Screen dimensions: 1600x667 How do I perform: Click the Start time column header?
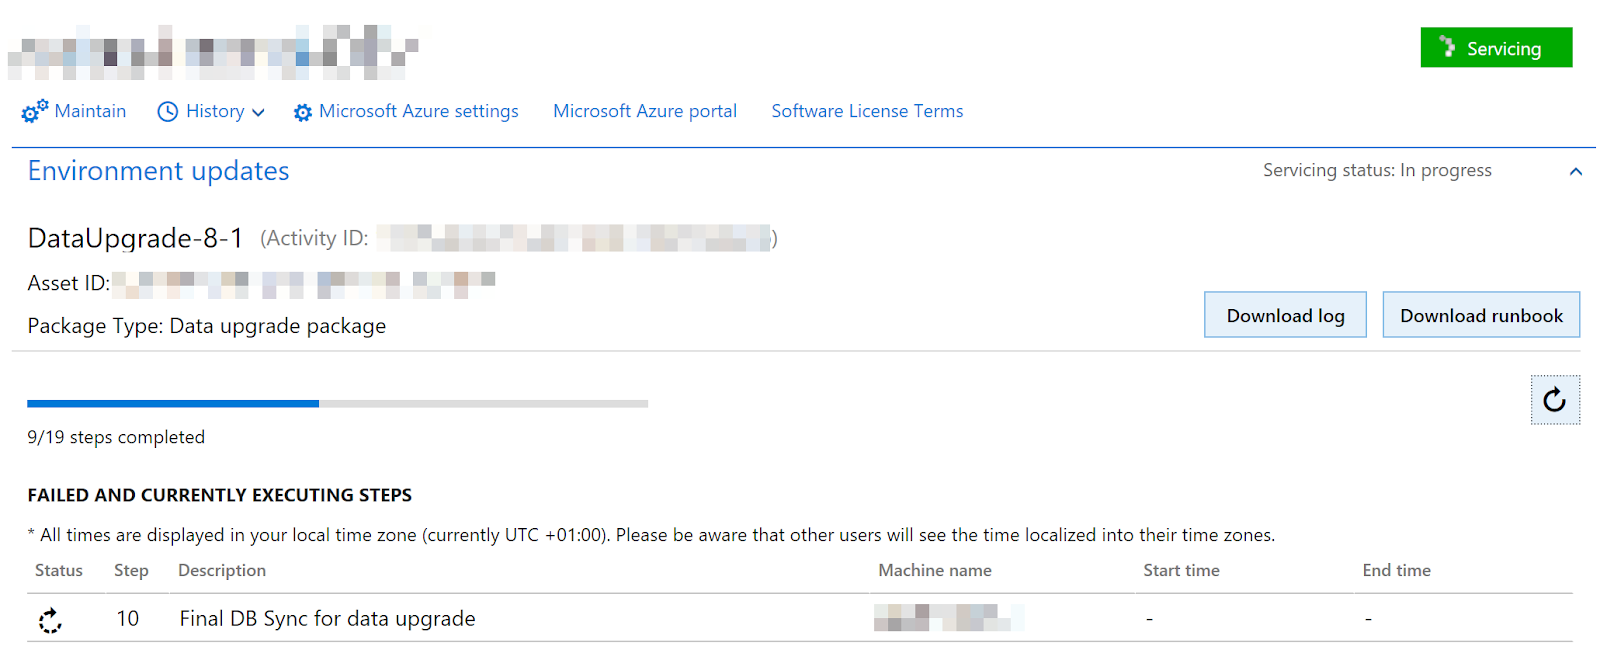pos(1181,570)
